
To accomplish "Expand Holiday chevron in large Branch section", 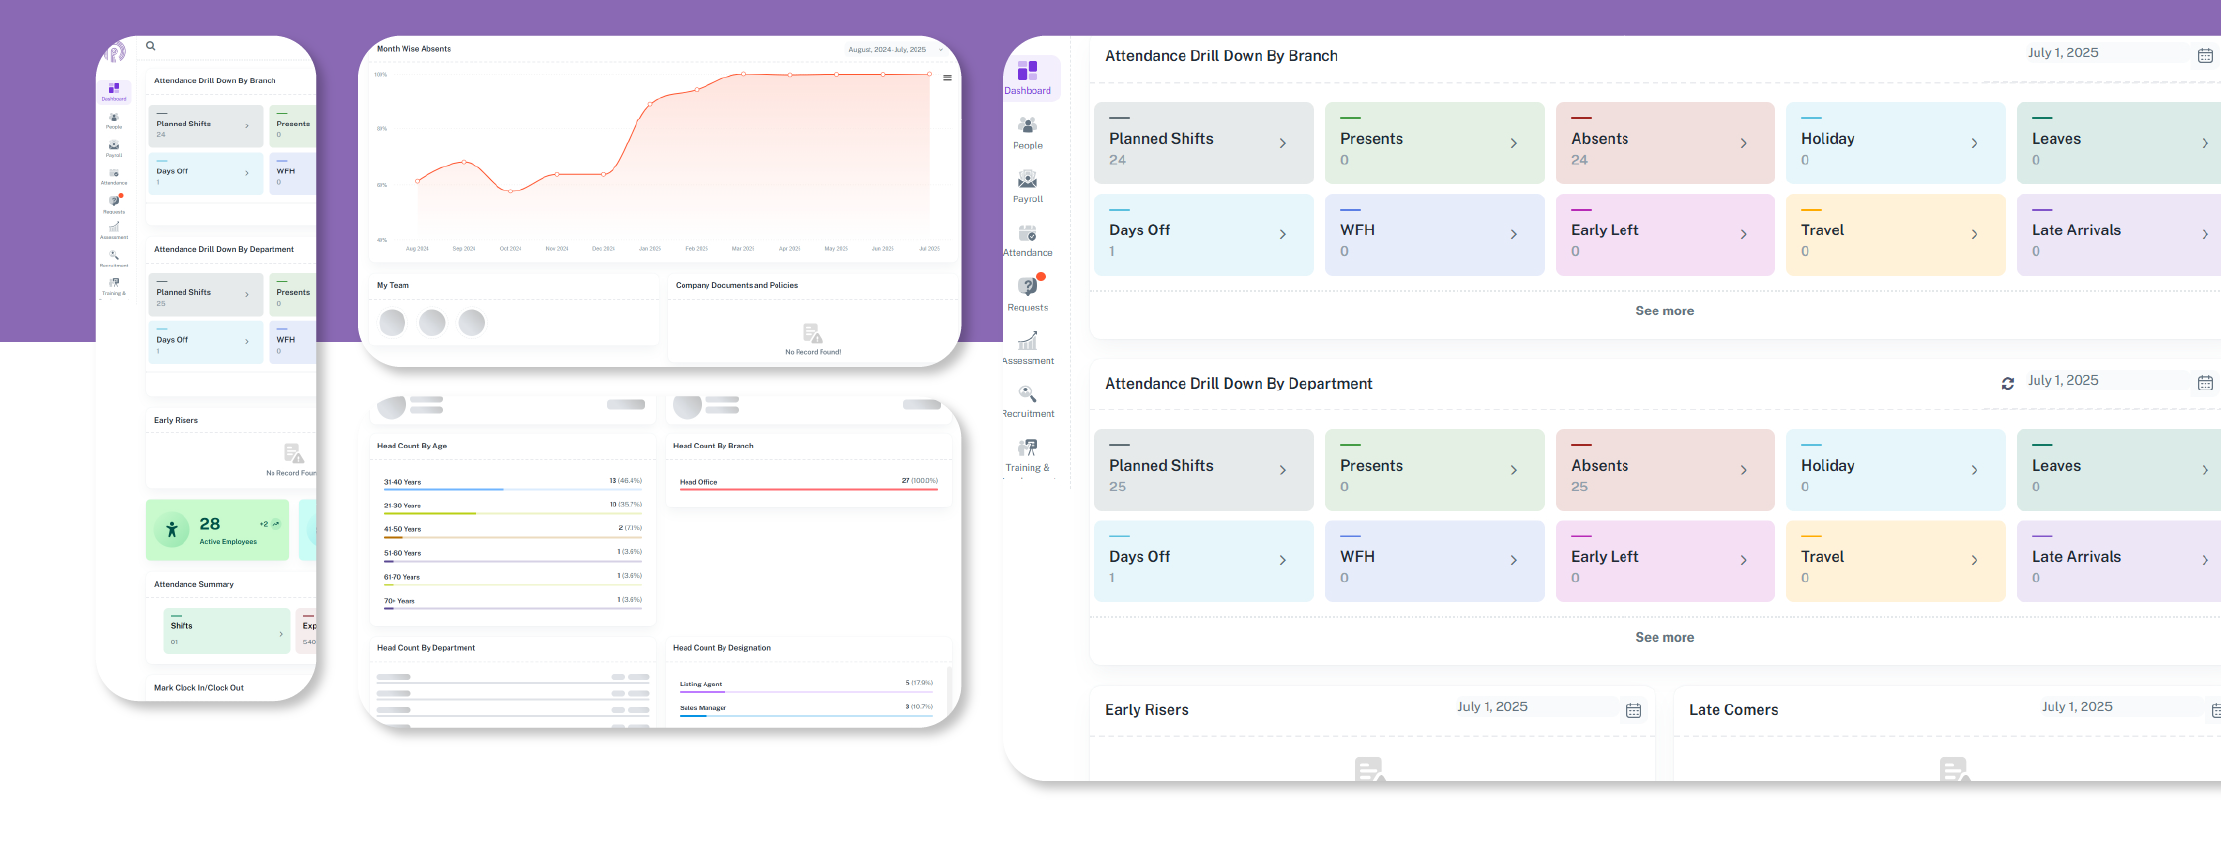I will tap(1974, 143).
